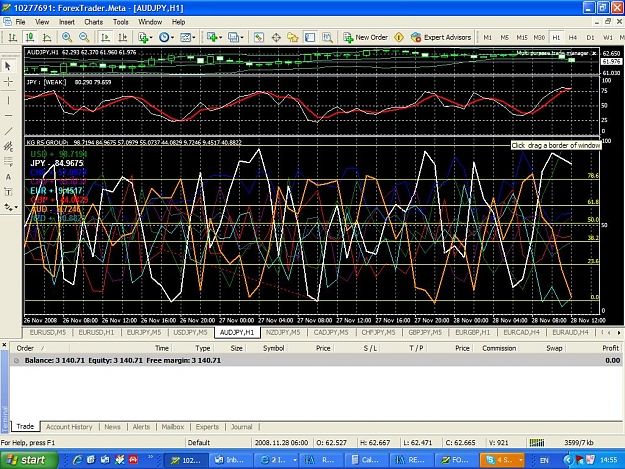Select the Zoom In magnifier icon

[67, 37]
